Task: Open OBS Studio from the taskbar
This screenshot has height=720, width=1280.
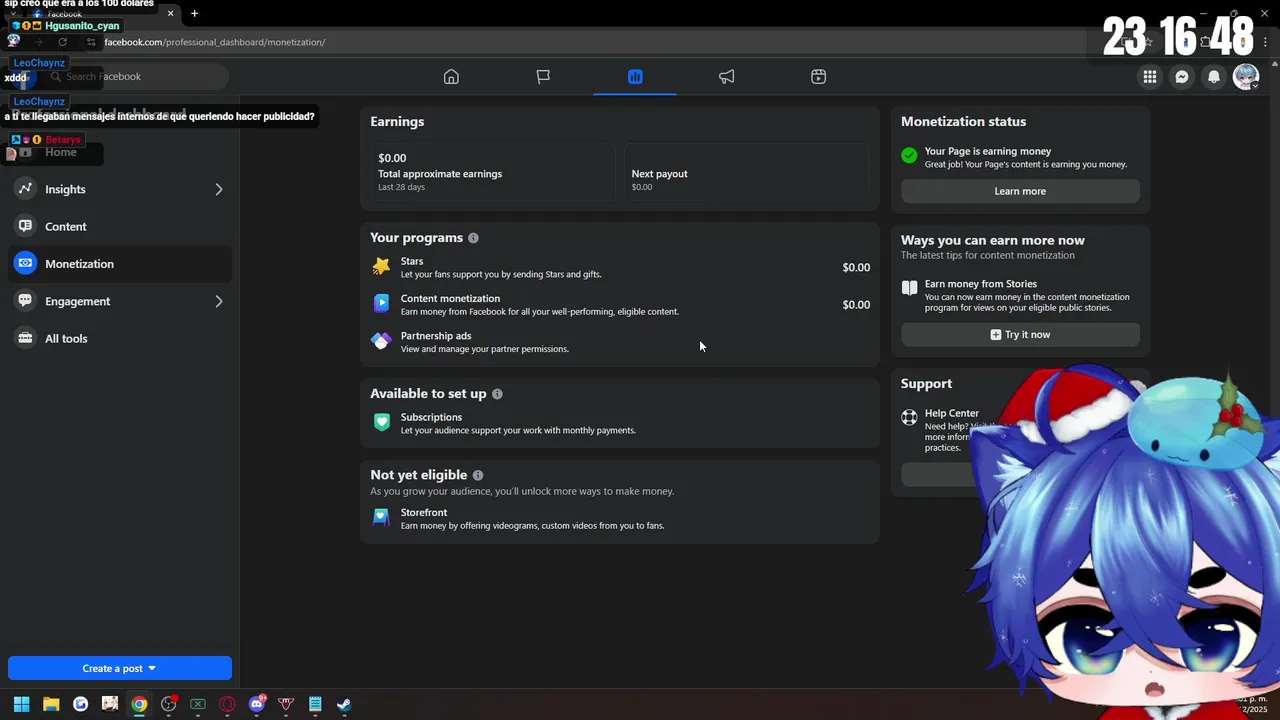Action: click(x=169, y=704)
